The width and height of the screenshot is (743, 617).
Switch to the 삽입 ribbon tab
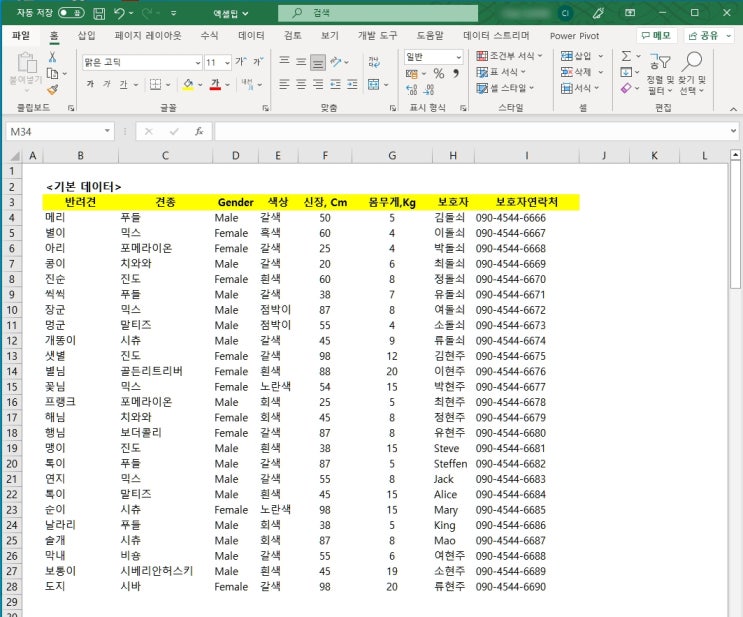(x=87, y=36)
